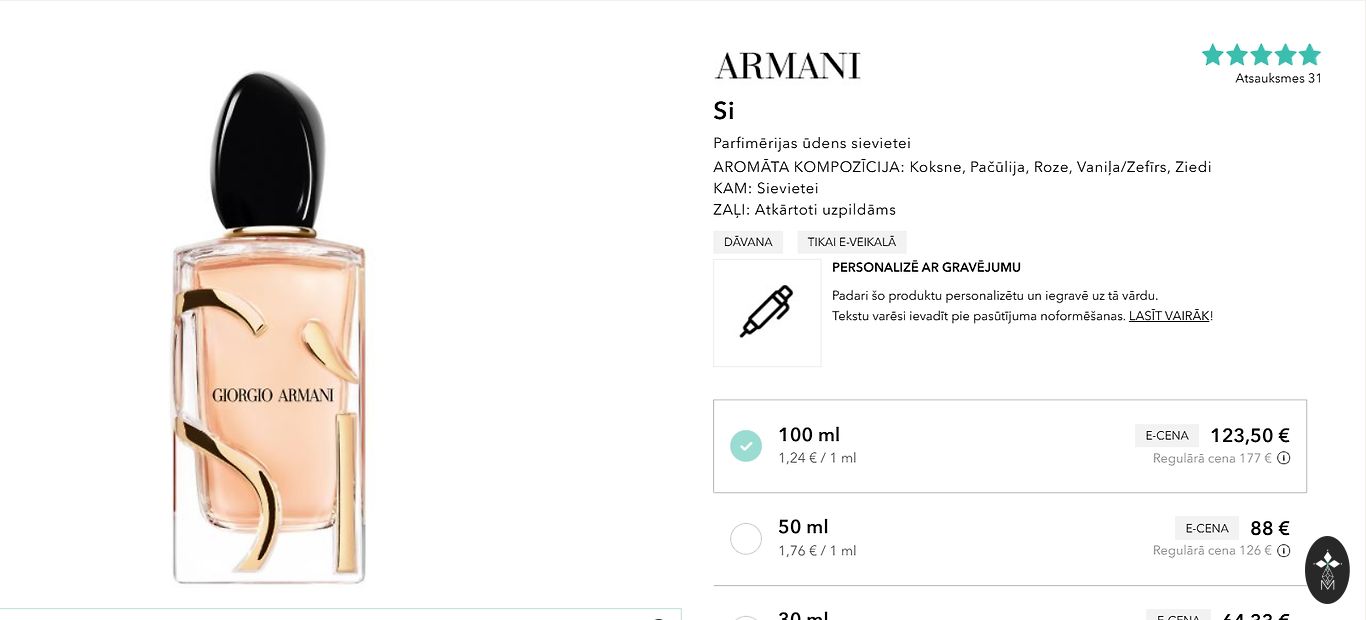The height and width of the screenshot is (620, 1366).
Task: Click the E-CENA badge for 100 ml
Action: (x=1167, y=435)
